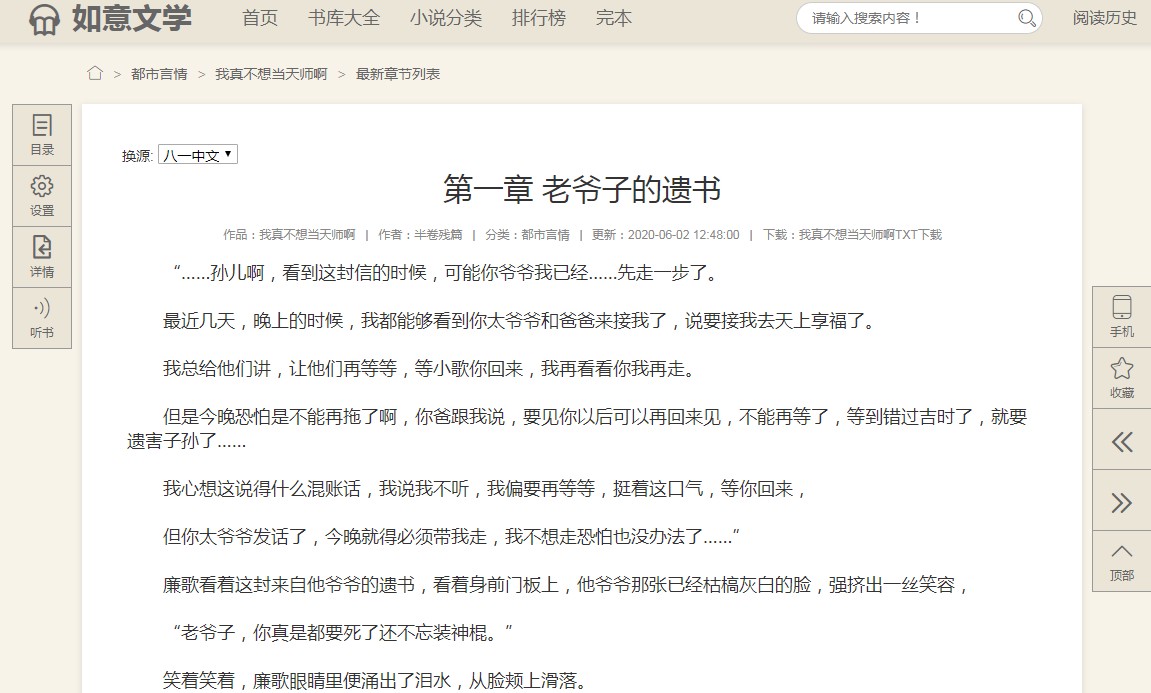Open the 目录 table of contents icon
1151x693 pixels.
tap(42, 135)
